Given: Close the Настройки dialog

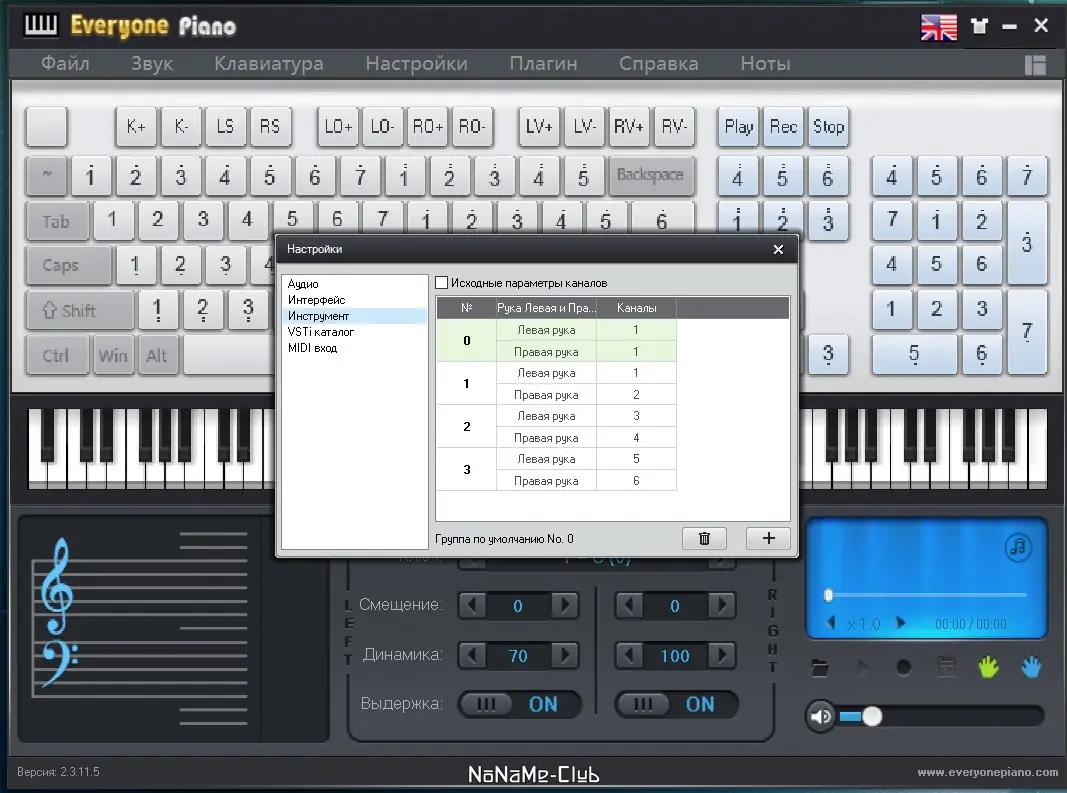Looking at the screenshot, I should [x=778, y=249].
